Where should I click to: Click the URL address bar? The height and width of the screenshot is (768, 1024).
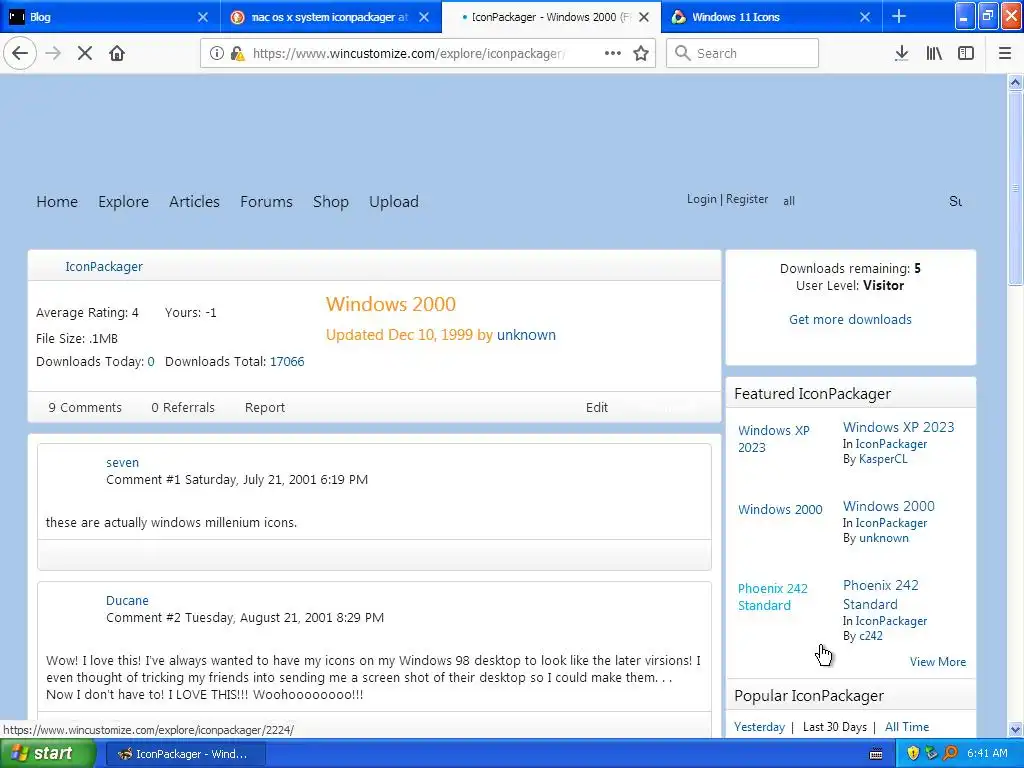tap(408, 54)
